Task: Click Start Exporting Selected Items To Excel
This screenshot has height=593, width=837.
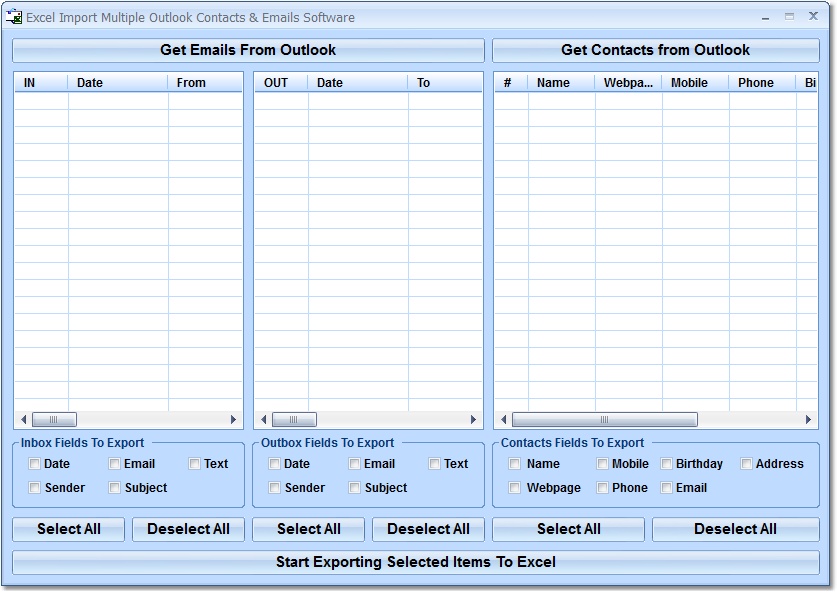Action: 416,562
